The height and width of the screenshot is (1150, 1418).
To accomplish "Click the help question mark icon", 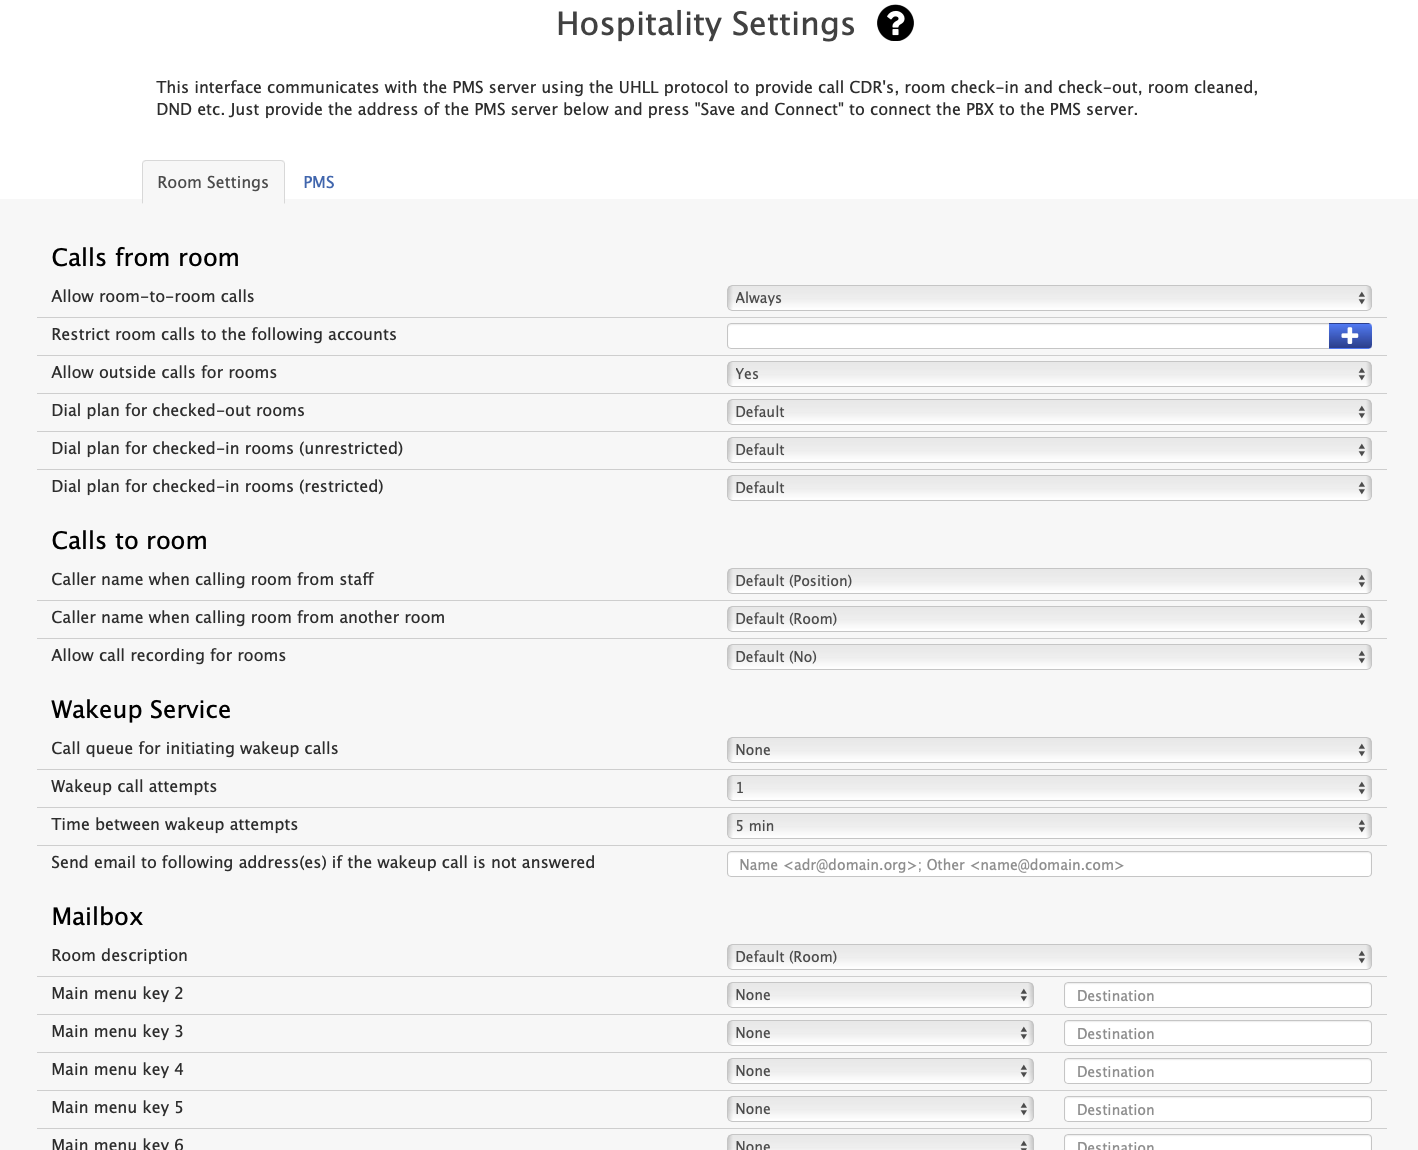I will [x=895, y=23].
